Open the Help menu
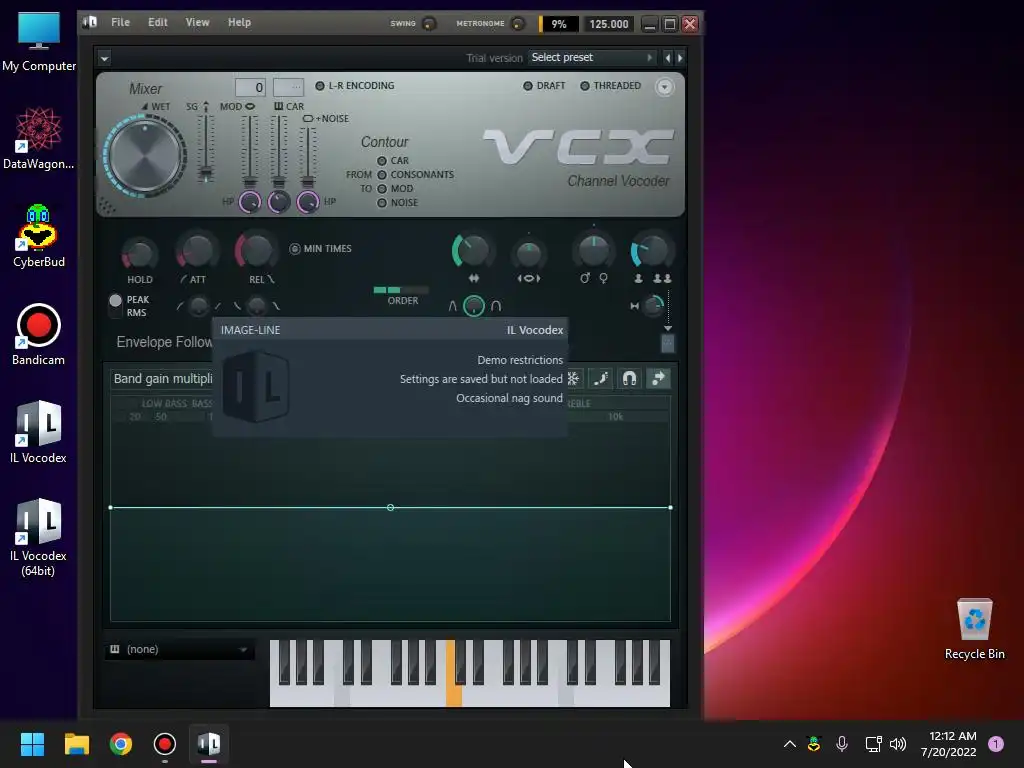Screen dimensions: 1024x768 pos(239,22)
